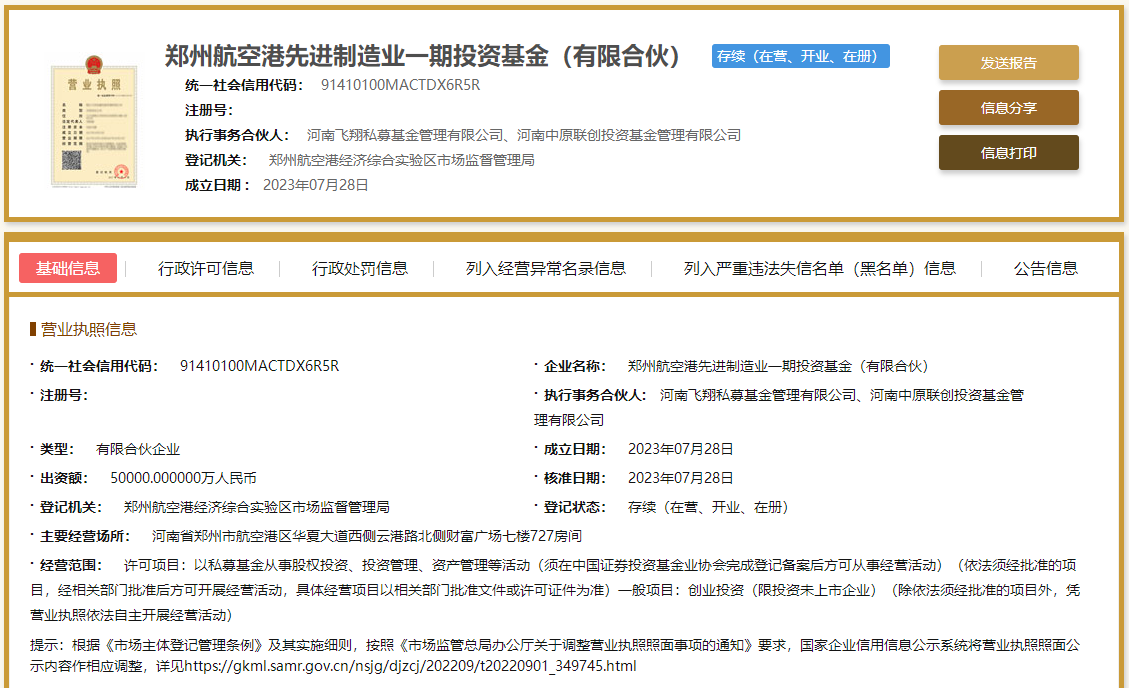Click the 主要经营场所 address text
Viewport: 1129px width, 688px height.
coord(366,536)
